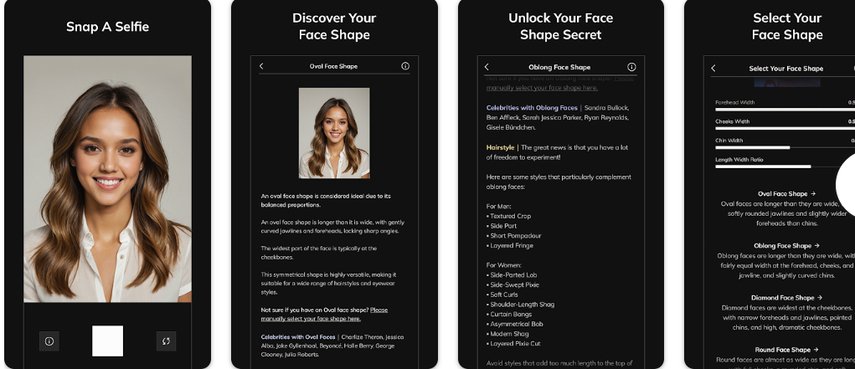
Task: Click 'Layered Pixie Cut' list item
Action: (513, 343)
